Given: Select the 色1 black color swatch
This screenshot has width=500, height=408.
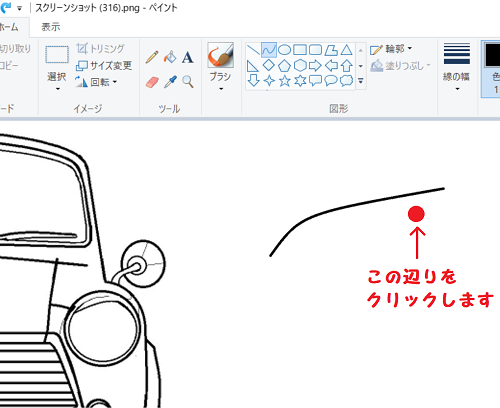Looking at the screenshot, I should pyautogui.click(x=493, y=55).
